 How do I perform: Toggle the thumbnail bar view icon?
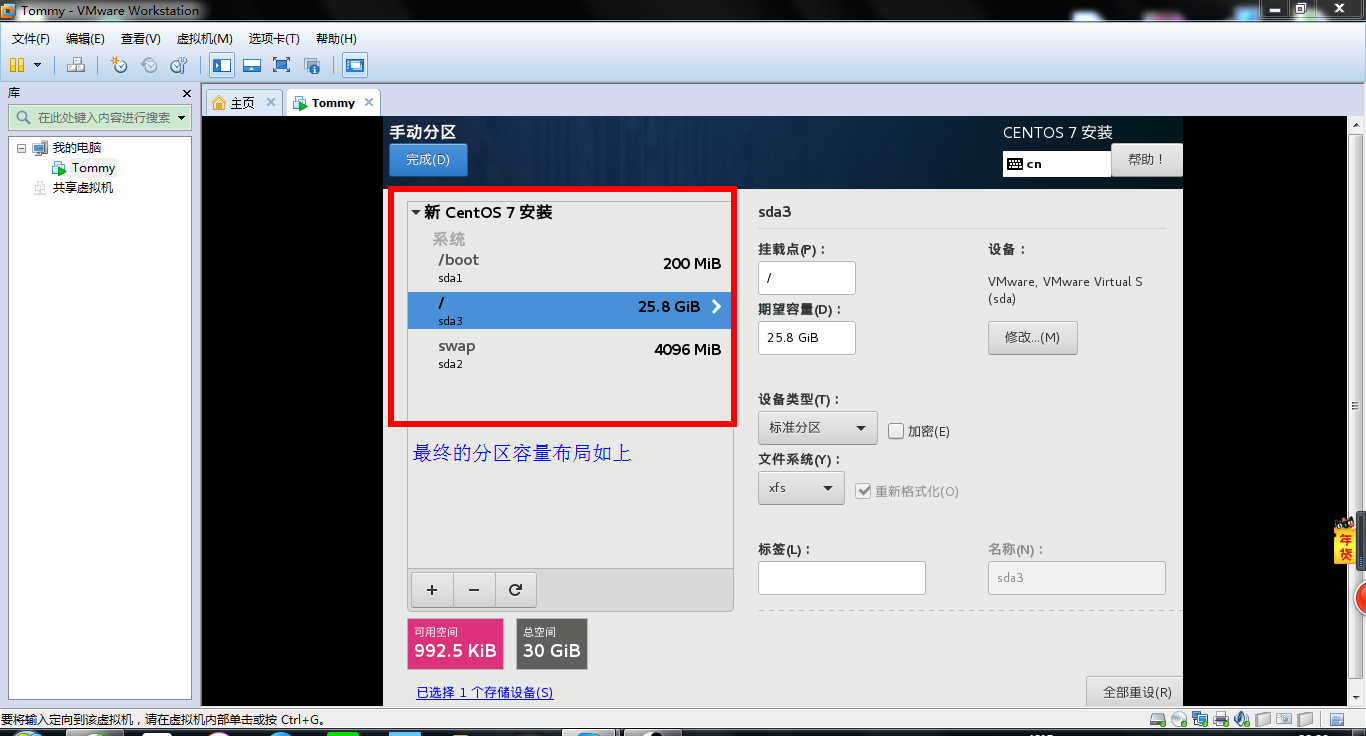coord(252,65)
